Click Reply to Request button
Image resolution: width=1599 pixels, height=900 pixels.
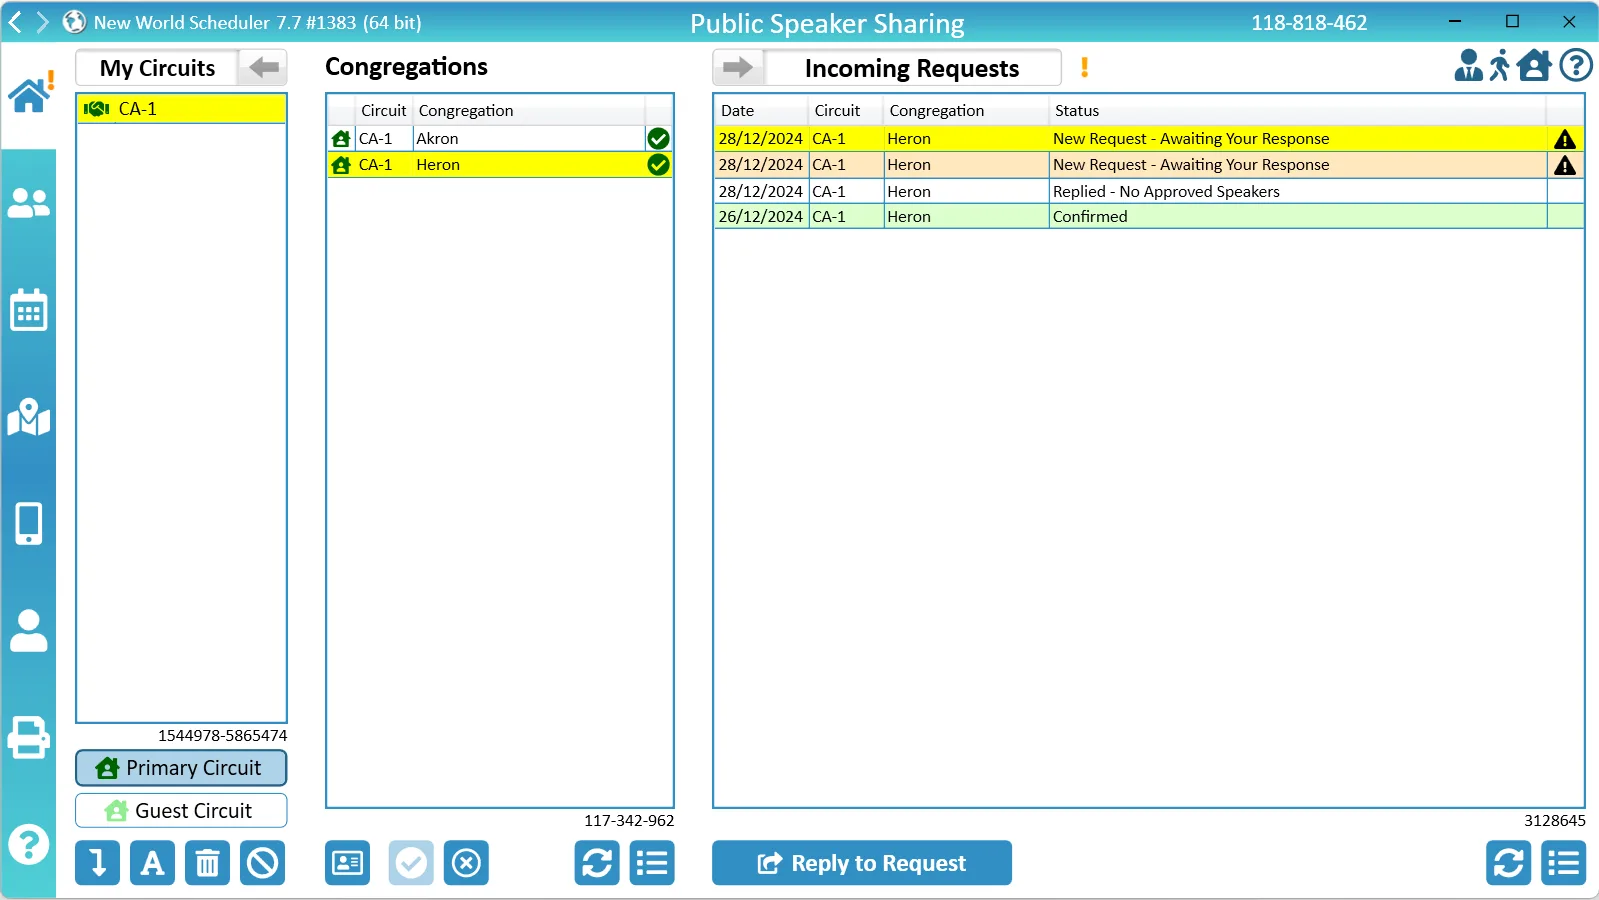pyautogui.click(x=862, y=863)
